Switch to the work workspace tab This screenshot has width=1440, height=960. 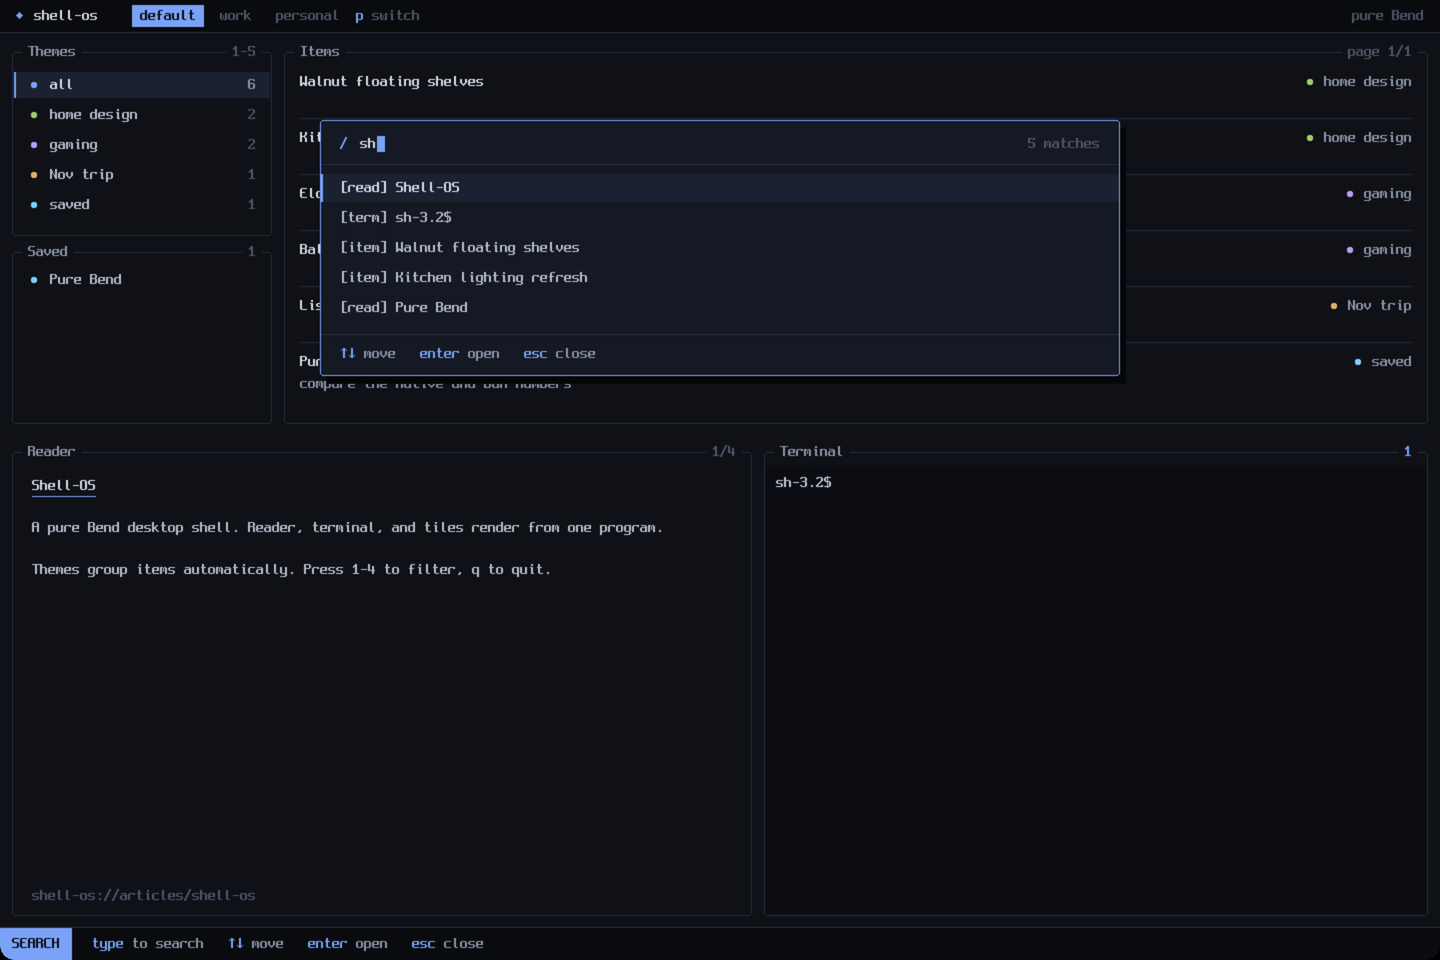pos(235,16)
